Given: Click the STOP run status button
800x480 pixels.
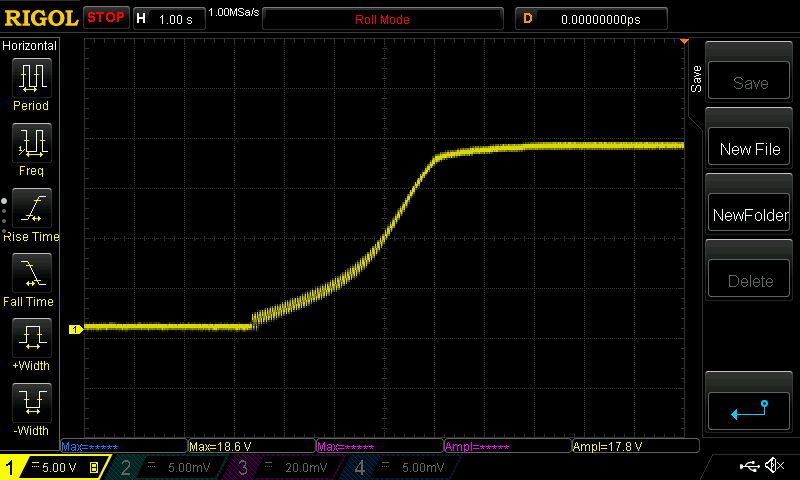Looking at the screenshot, I should click(x=106, y=18).
